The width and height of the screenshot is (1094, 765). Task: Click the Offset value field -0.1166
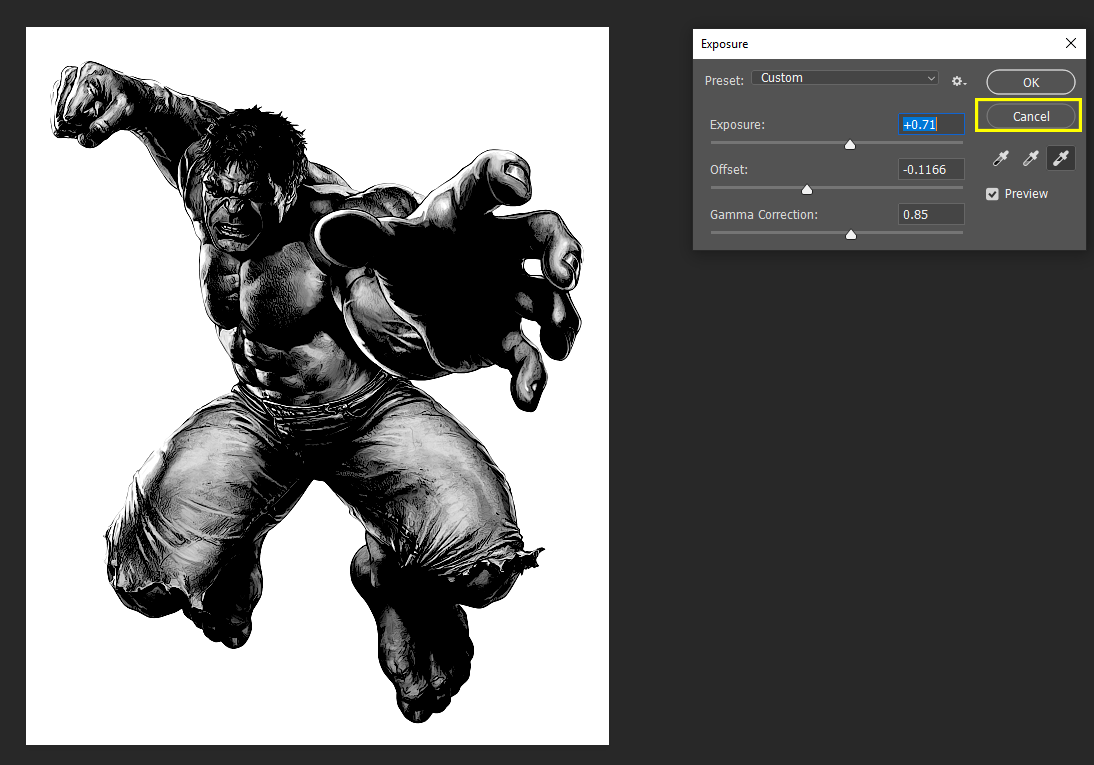931,169
